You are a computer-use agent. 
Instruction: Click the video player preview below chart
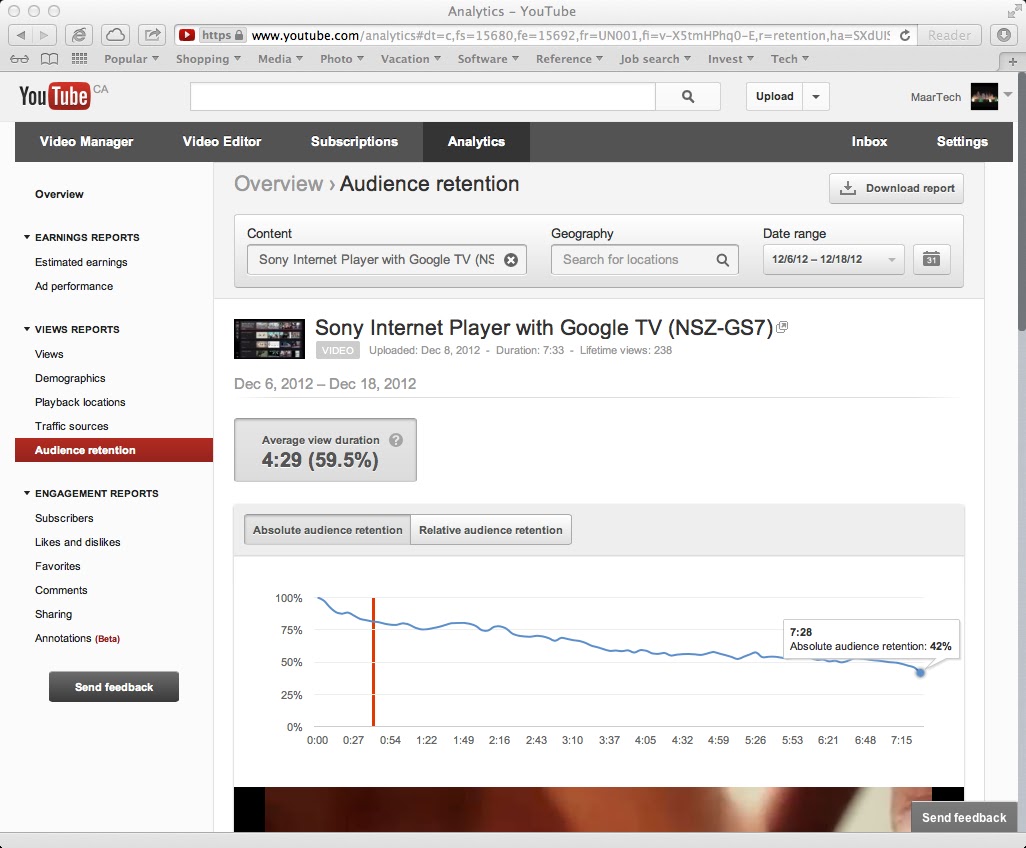pyautogui.click(x=599, y=809)
